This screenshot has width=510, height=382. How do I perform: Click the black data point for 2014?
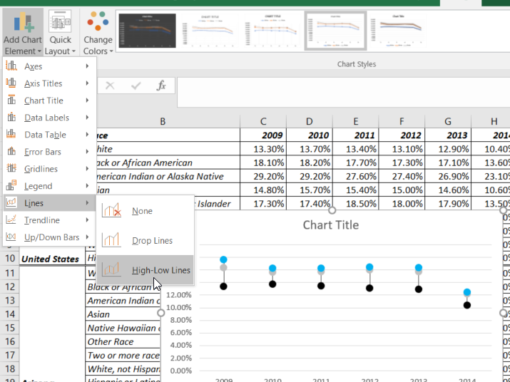pos(467,305)
